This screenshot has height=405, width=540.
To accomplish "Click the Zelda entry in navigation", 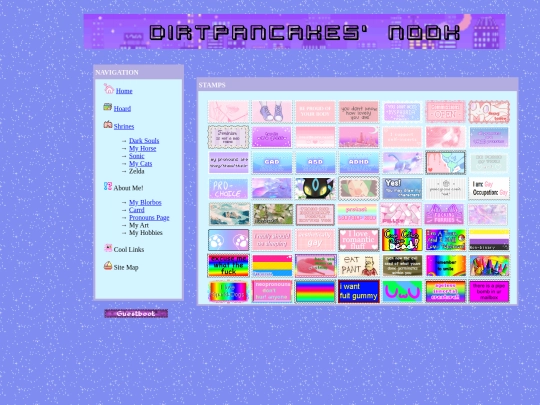I will point(136,171).
